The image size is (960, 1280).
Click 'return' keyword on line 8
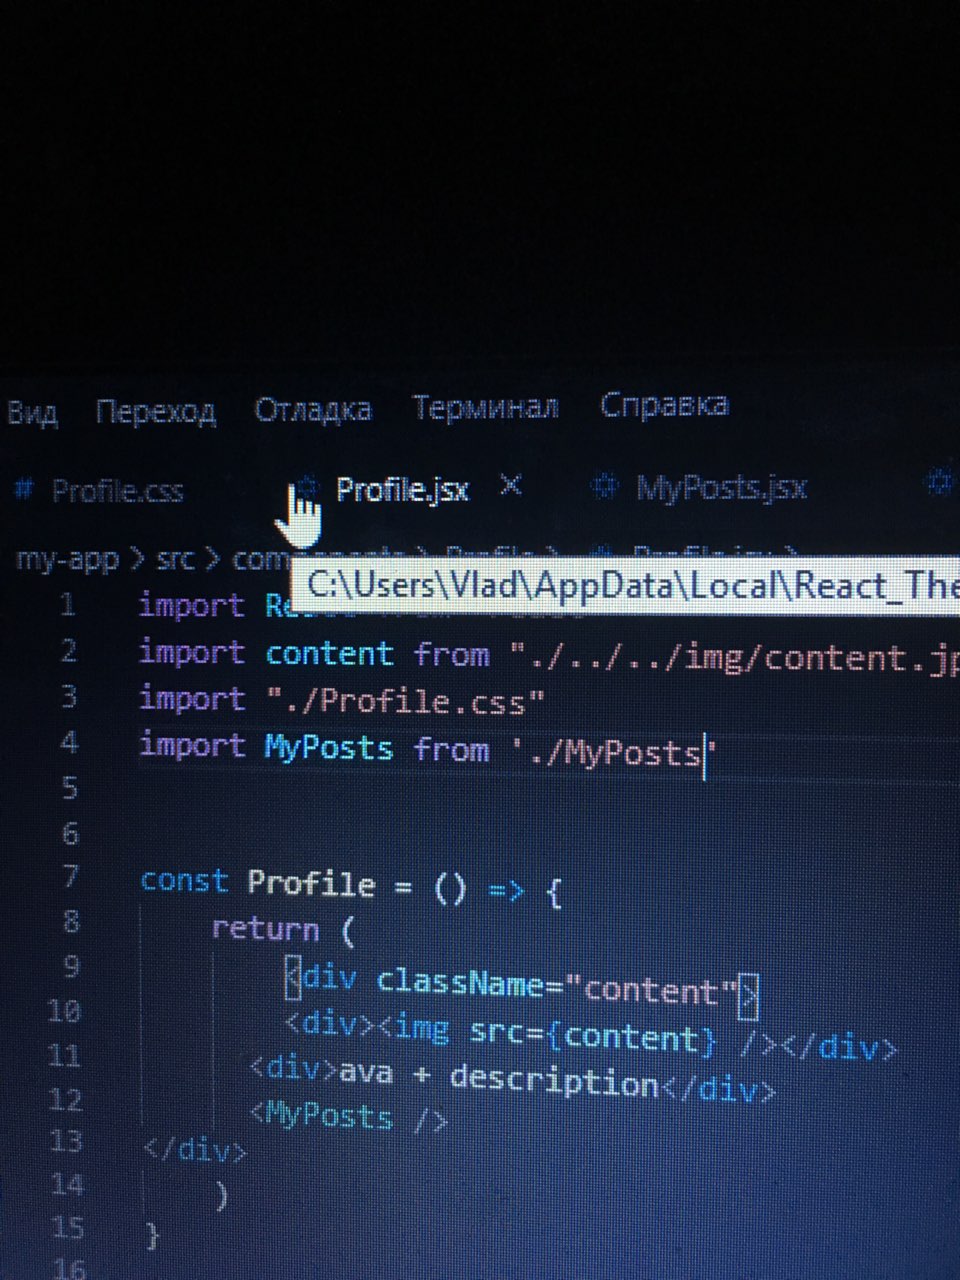tap(265, 929)
